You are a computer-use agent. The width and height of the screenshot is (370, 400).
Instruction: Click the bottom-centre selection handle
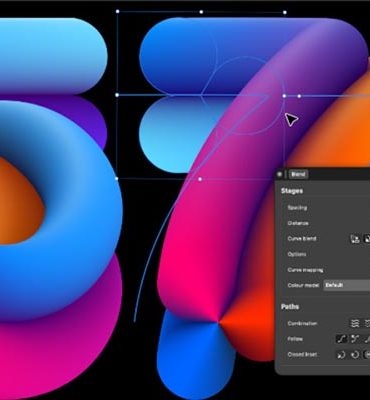click(200, 179)
